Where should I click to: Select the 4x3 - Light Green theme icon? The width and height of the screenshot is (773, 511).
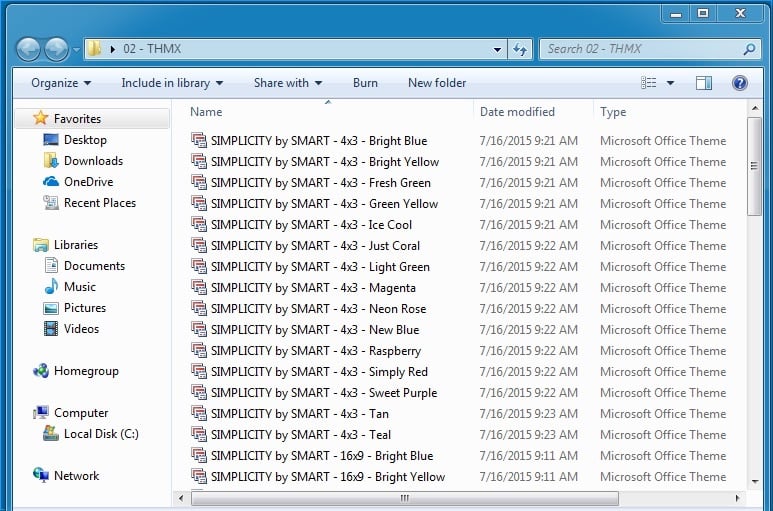point(199,267)
